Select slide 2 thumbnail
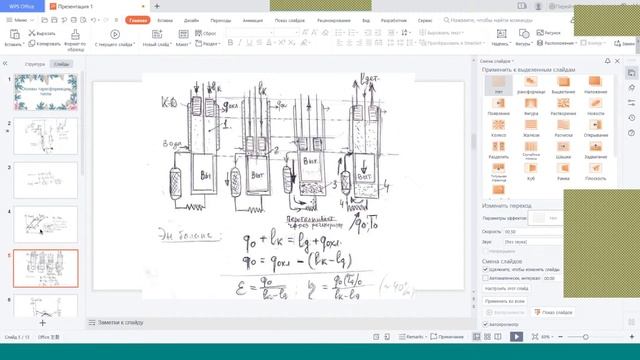640x360 pixels. point(46,136)
